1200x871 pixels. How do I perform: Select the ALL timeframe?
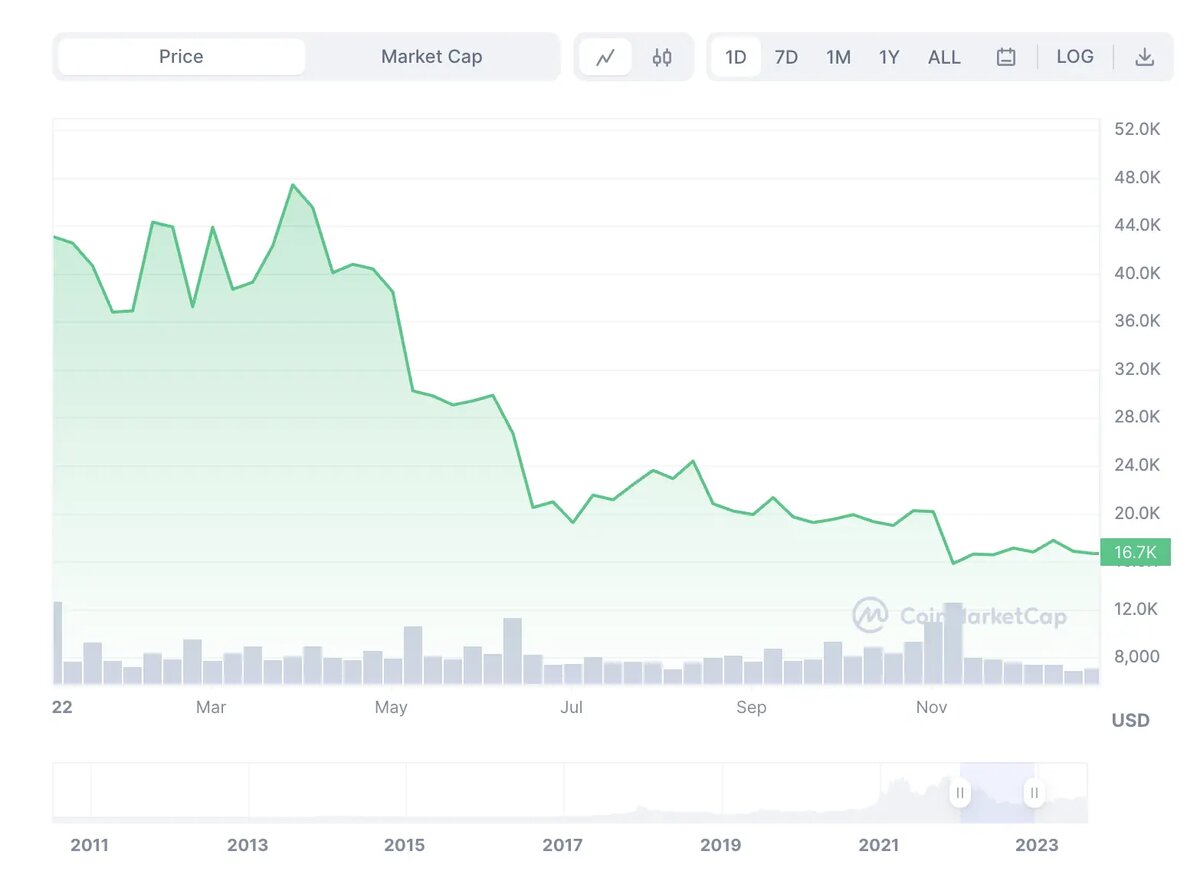943,57
